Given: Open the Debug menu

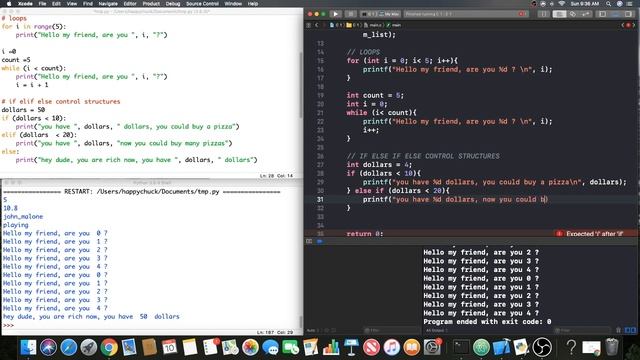Looking at the screenshot, I should coord(173,4).
